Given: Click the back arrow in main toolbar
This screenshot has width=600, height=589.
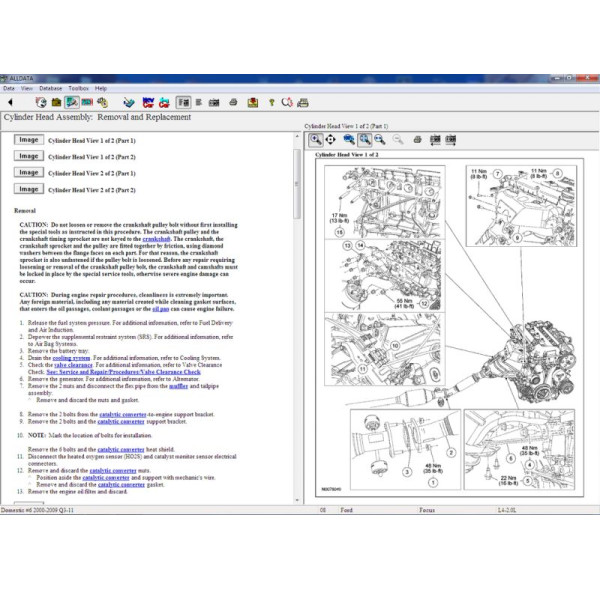Looking at the screenshot, I should click(9, 101).
